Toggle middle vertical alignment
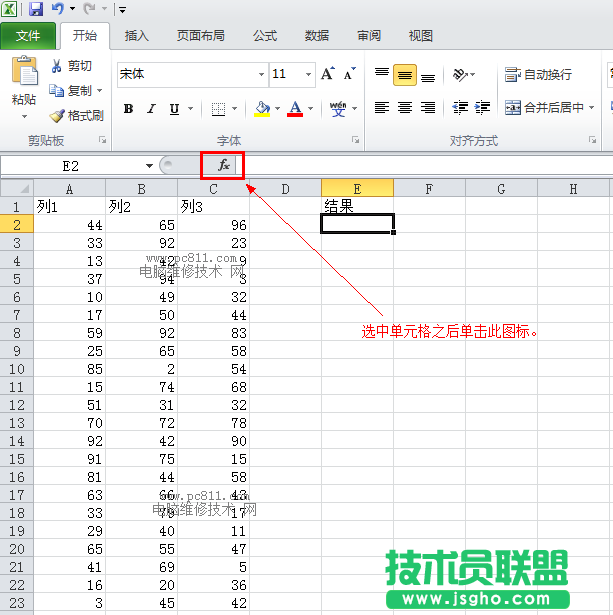This screenshot has width=613, height=615. point(405,75)
